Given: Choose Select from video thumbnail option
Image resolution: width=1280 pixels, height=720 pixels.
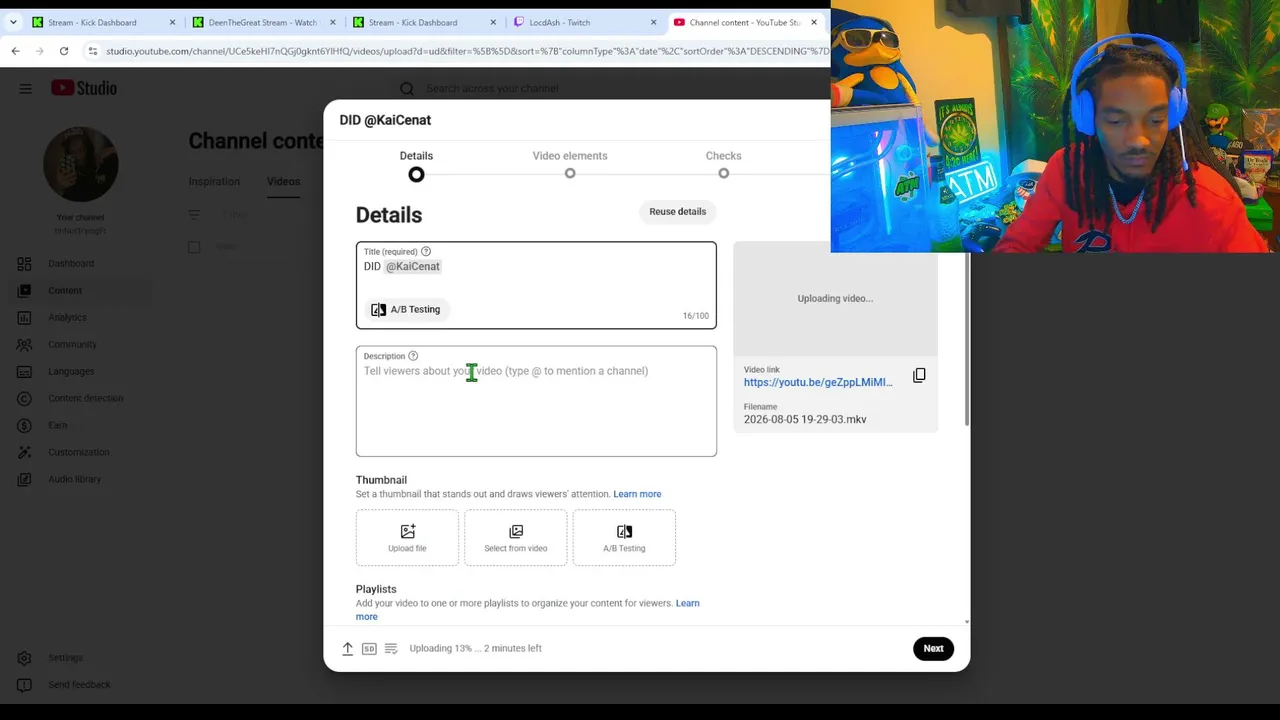Looking at the screenshot, I should point(516,538).
